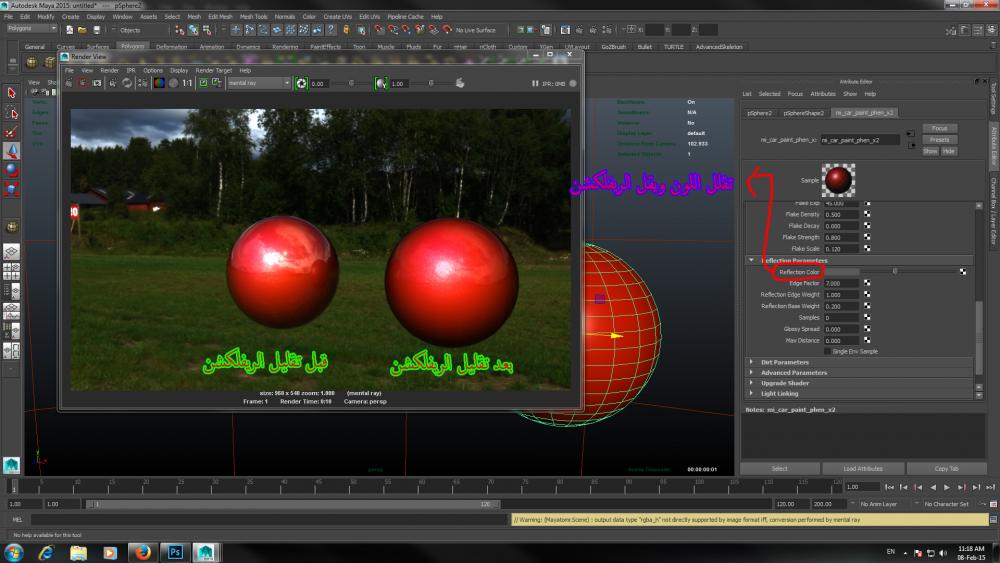Click the Load Attributes button

coord(862,468)
